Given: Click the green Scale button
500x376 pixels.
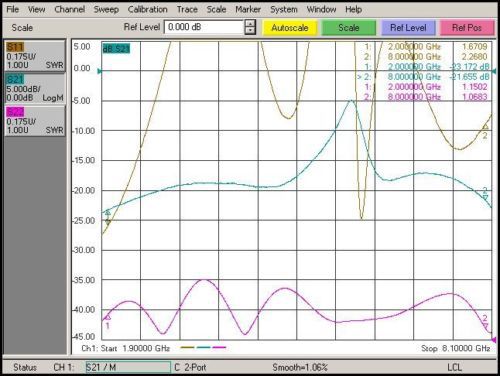Looking at the screenshot, I should point(349,28).
